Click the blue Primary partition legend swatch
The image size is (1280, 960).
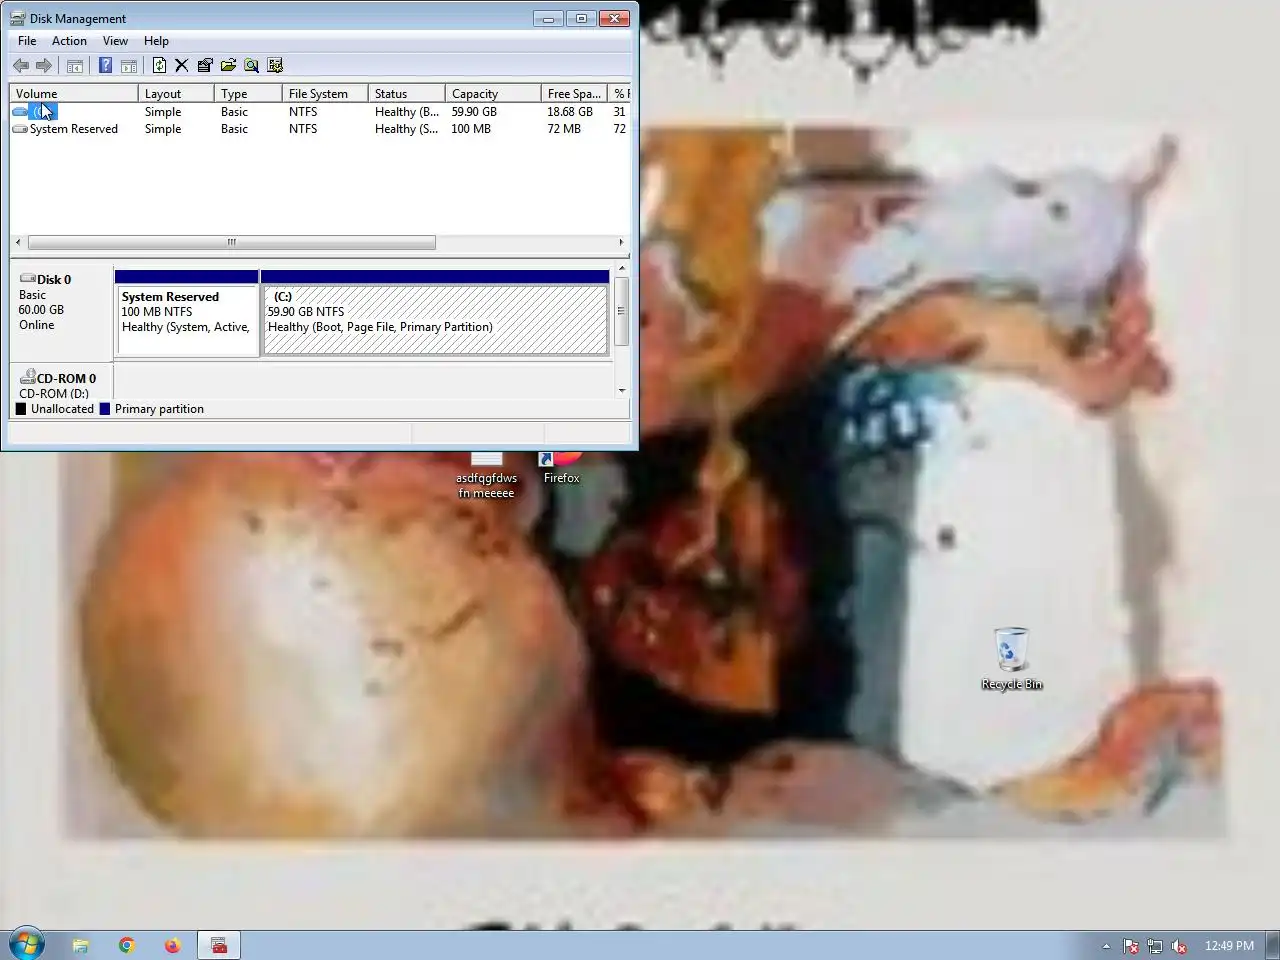105,409
